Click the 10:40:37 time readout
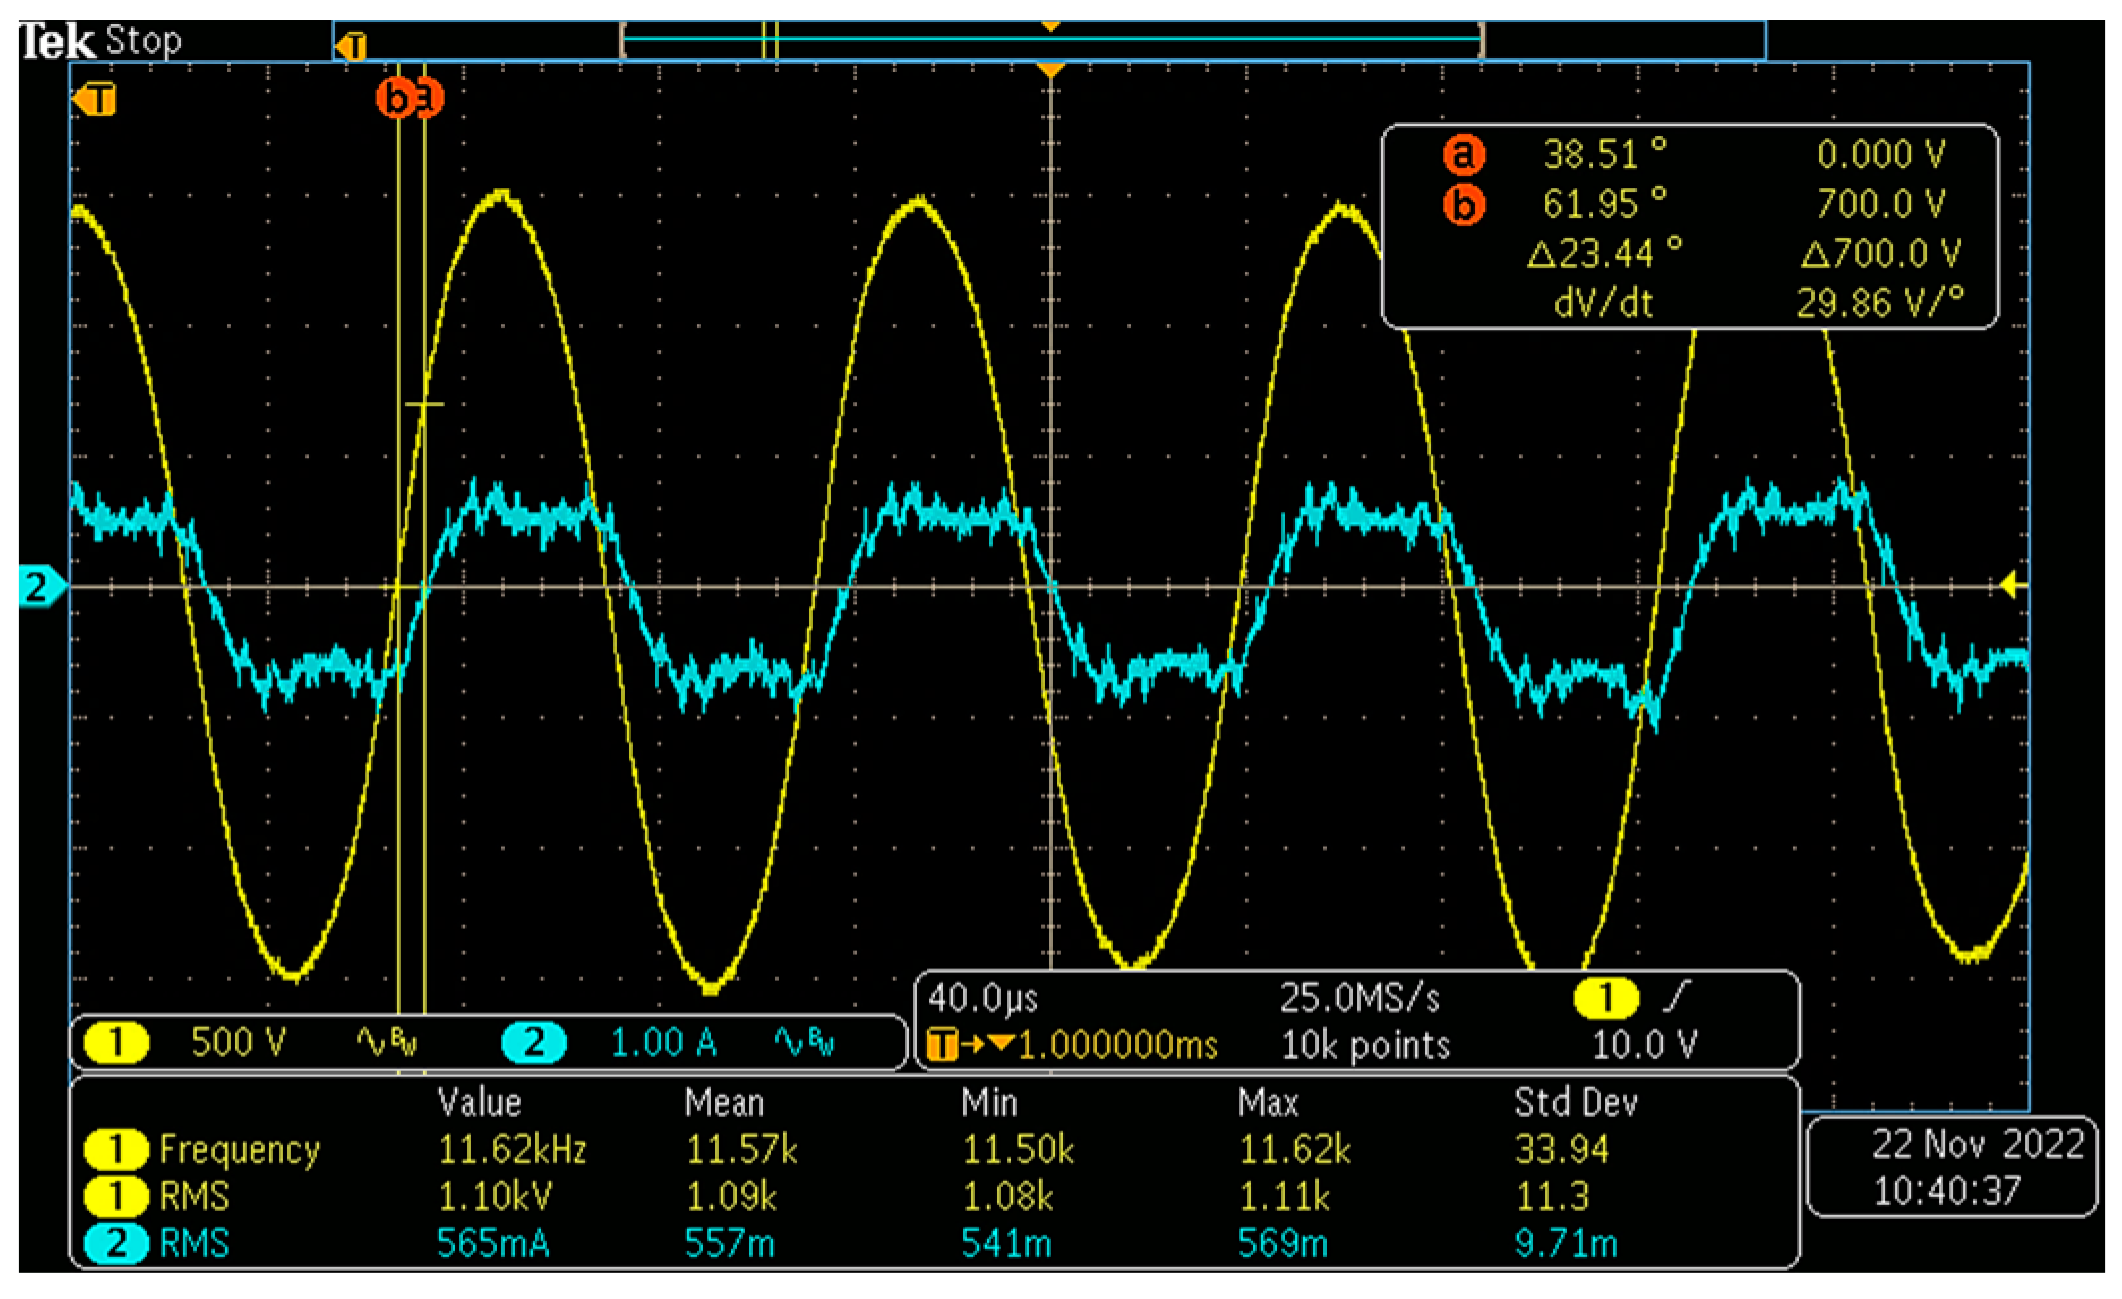This screenshot has height=1299, width=2122. 1946,1191
